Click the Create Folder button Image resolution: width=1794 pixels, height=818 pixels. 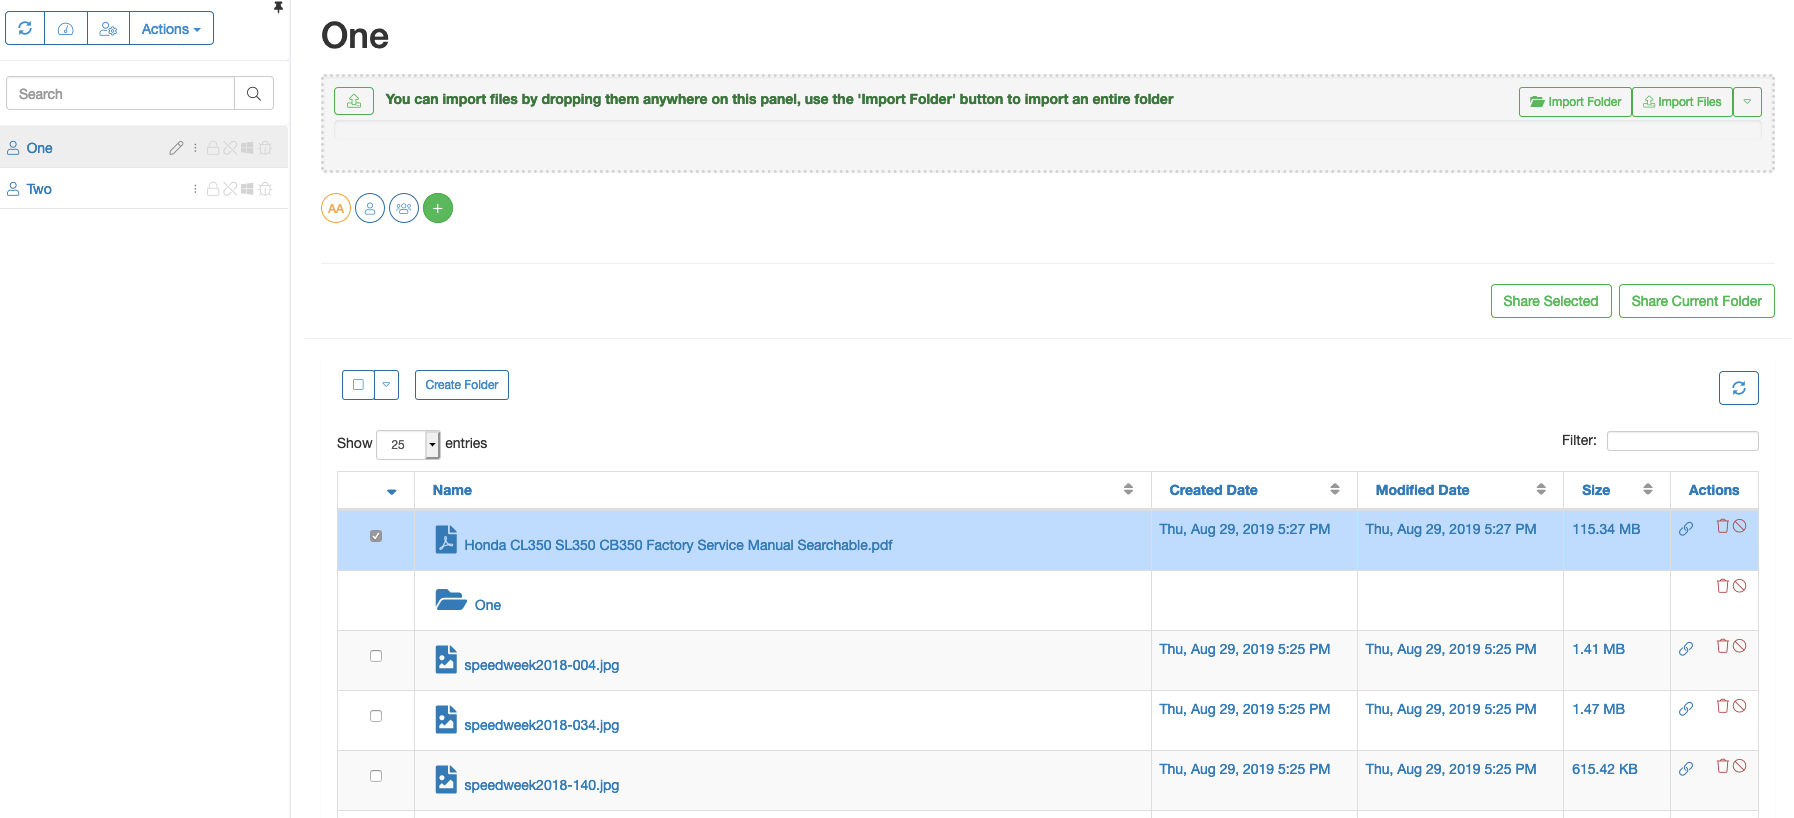tap(462, 385)
